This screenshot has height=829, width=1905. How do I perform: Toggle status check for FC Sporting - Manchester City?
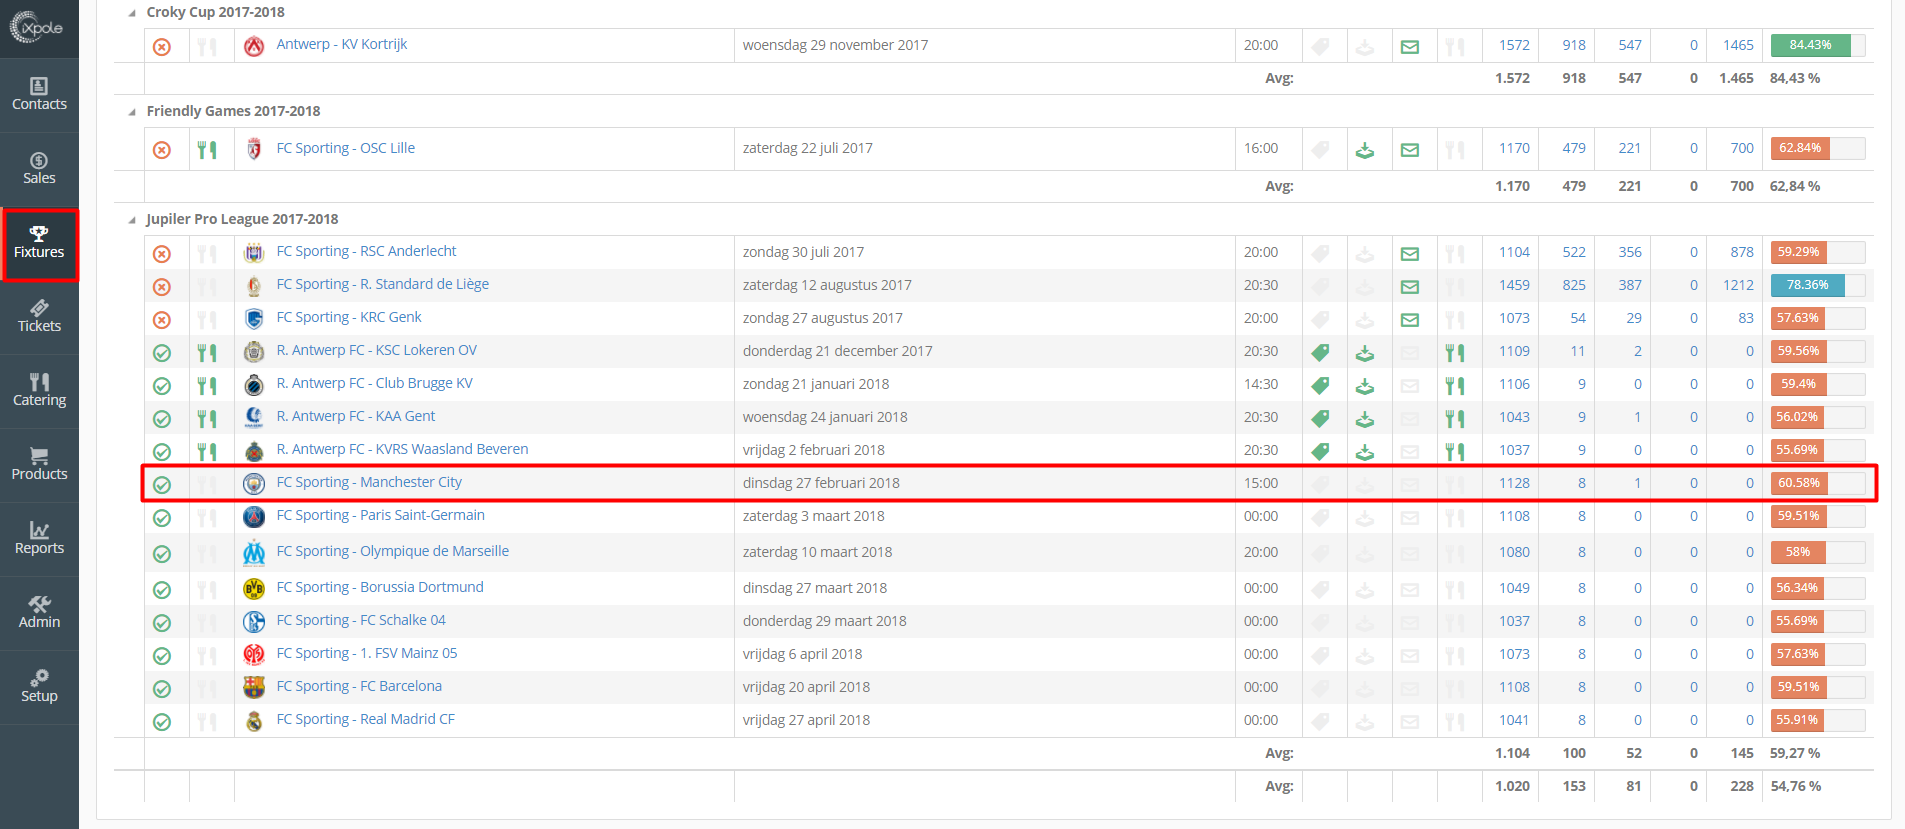click(162, 485)
